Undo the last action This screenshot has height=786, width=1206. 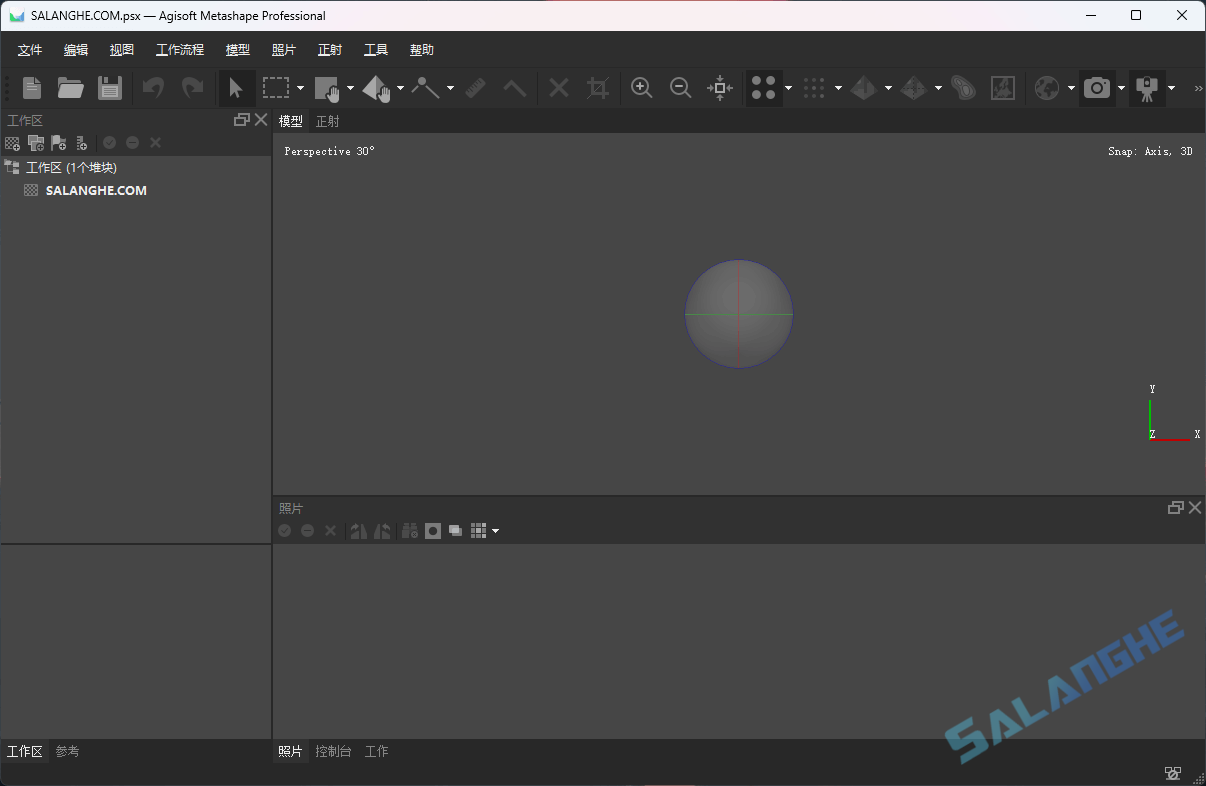pyautogui.click(x=152, y=88)
